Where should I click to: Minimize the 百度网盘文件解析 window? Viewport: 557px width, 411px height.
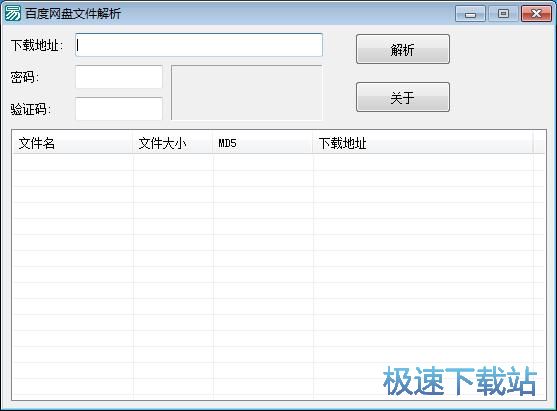(470, 14)
